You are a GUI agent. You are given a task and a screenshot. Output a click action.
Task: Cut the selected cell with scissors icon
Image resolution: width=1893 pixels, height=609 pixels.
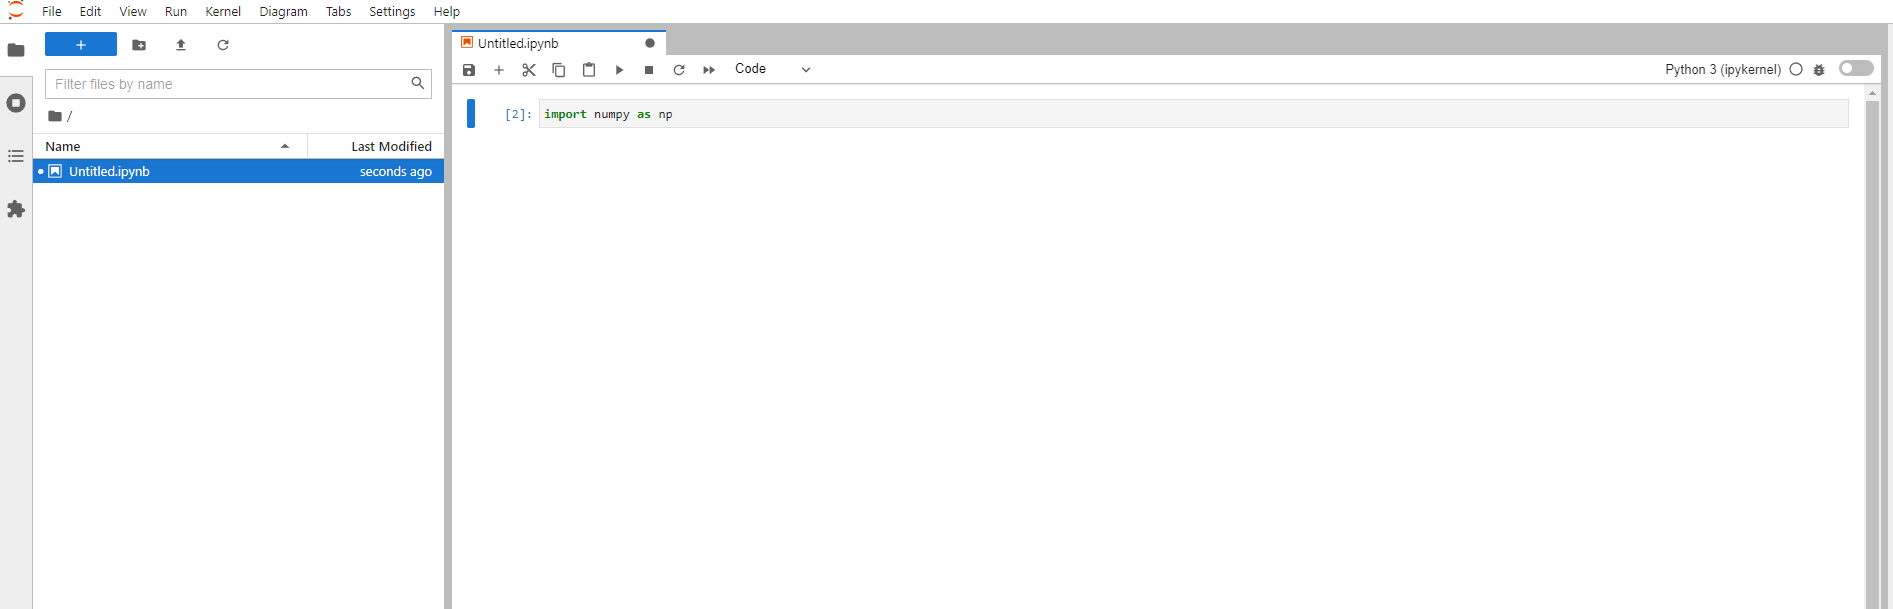click(x=529, y=70)
